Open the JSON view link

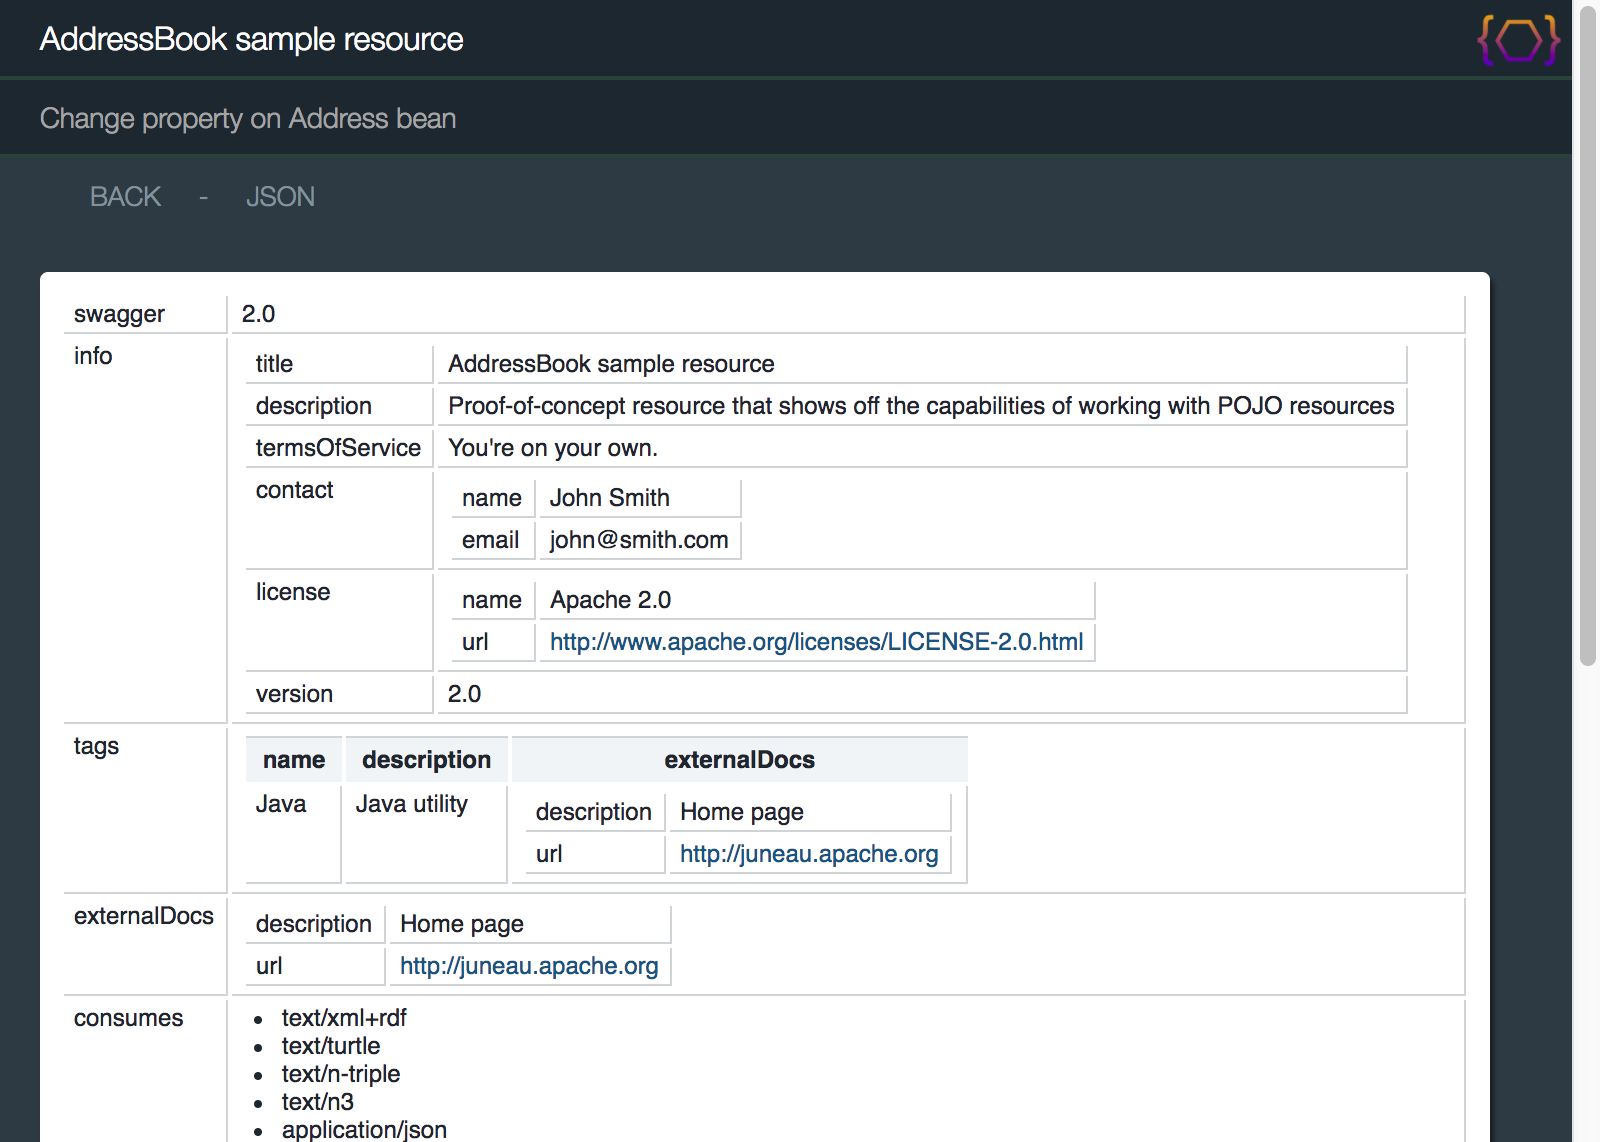280,197
